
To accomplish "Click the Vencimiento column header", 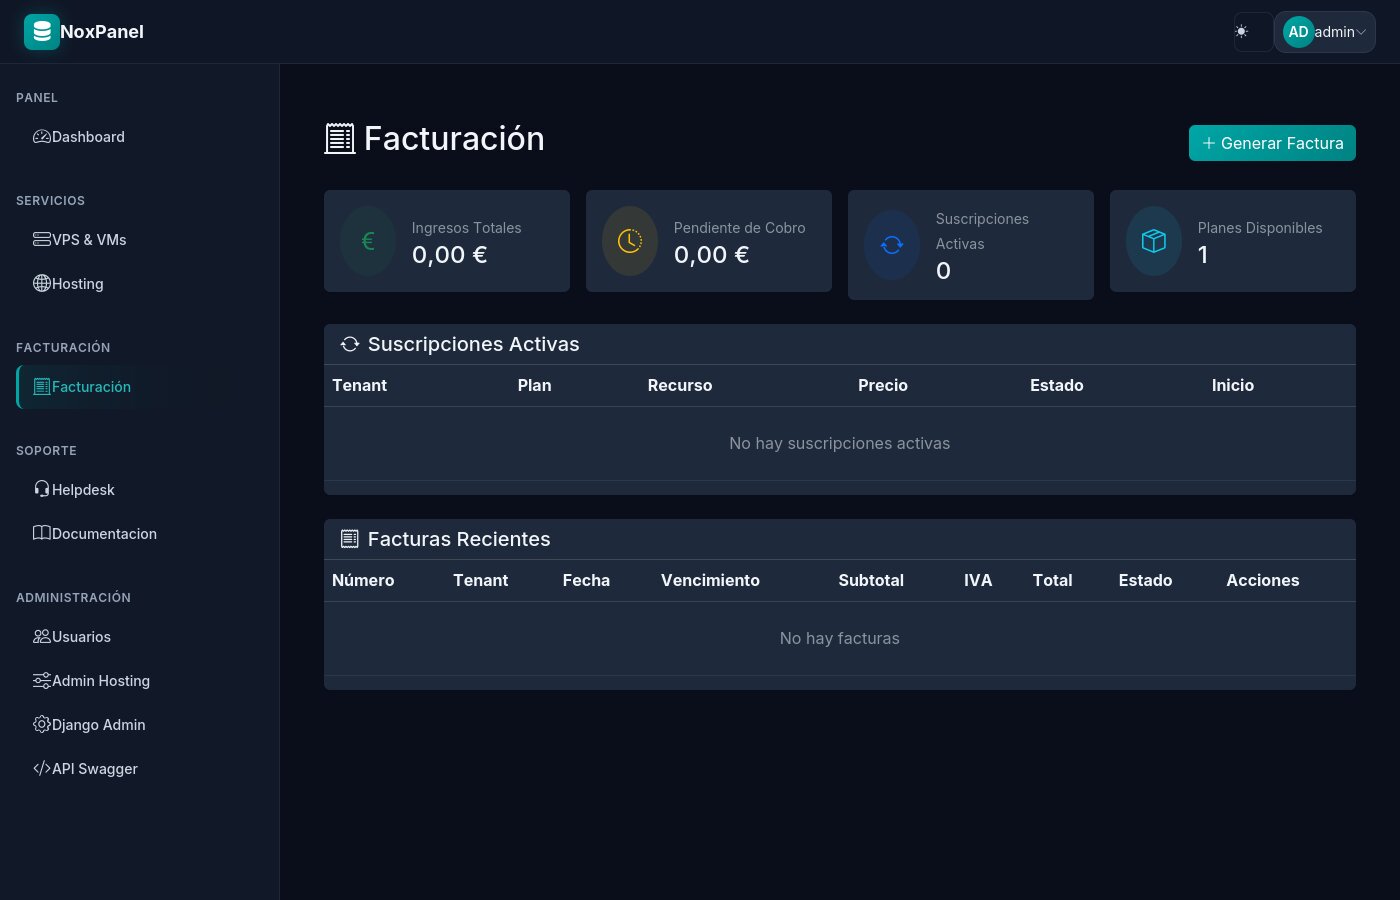I will coord(710,580).
